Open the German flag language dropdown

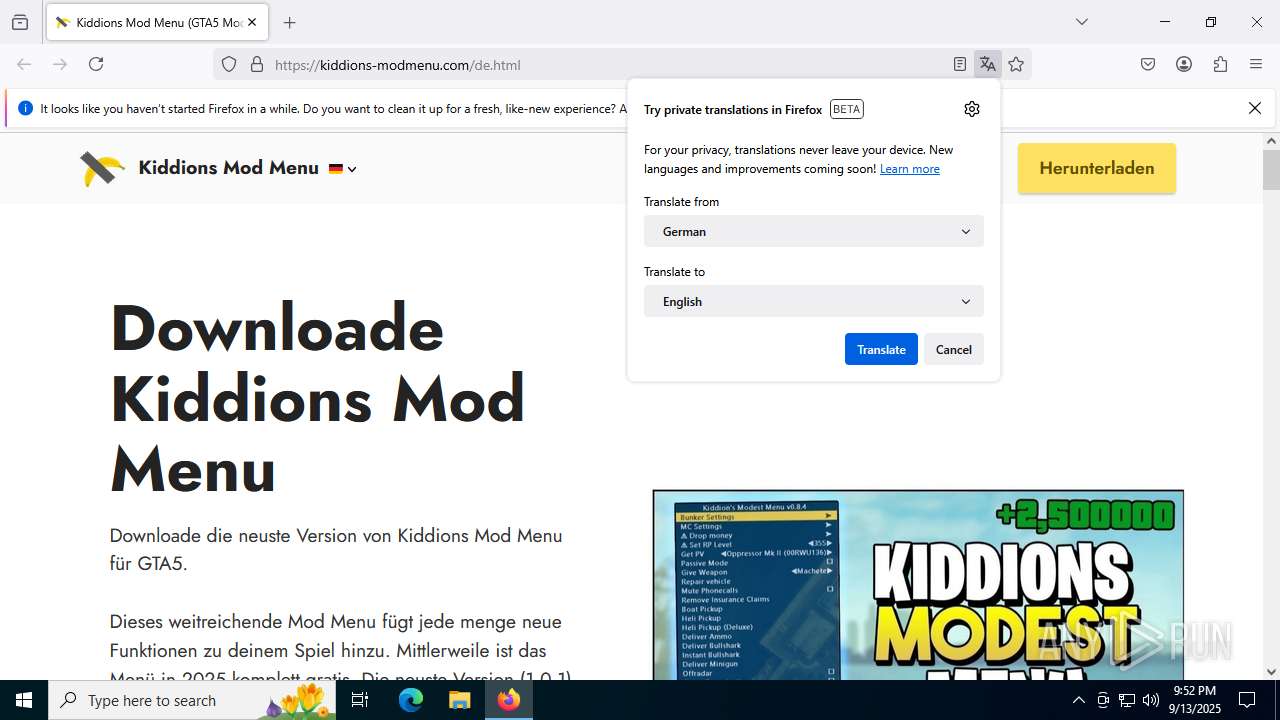tap(343, 169)
